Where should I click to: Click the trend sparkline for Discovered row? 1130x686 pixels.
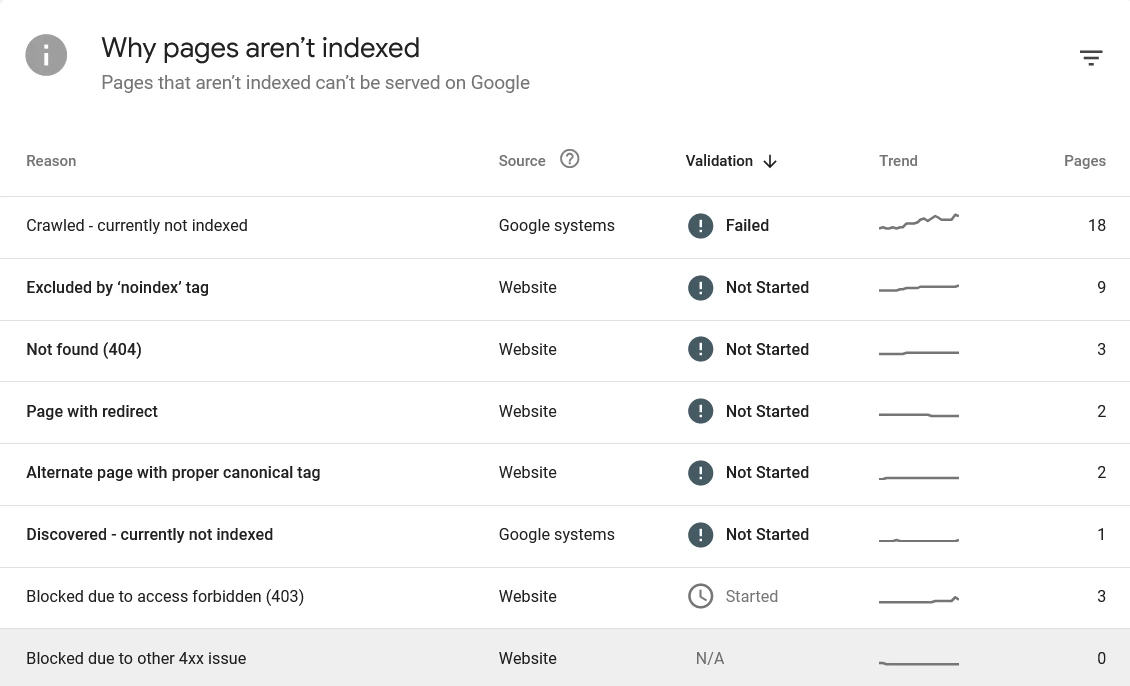click(x=919, y=540)
